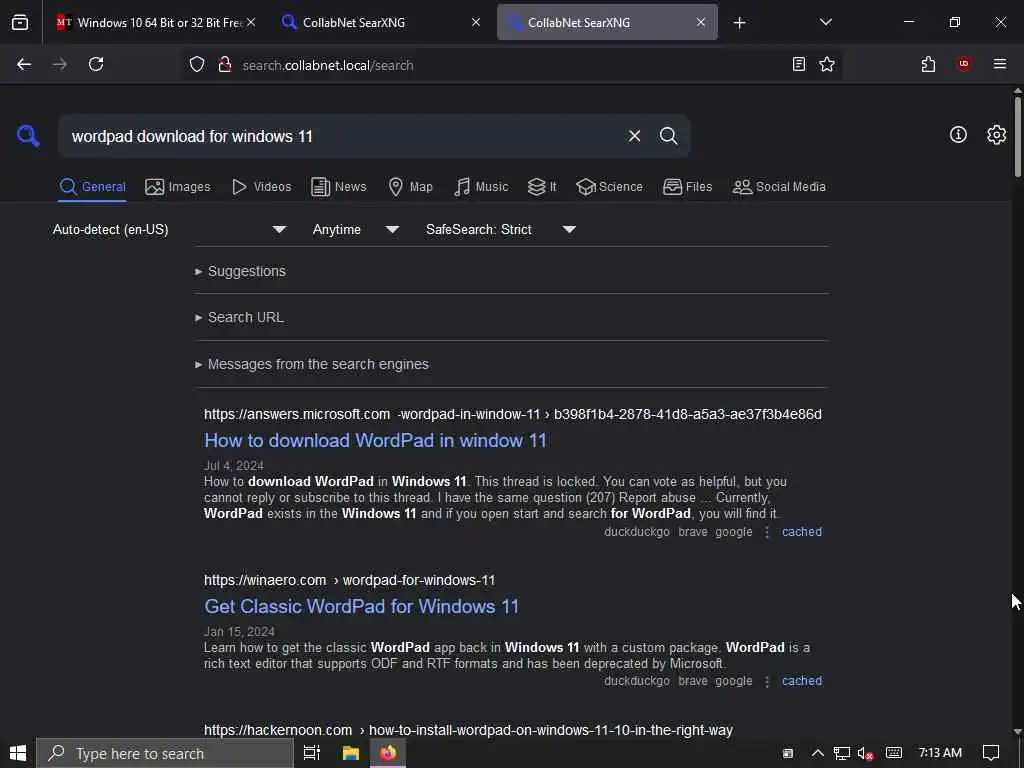1024x768 pixels.
Task: View site security lock icon
Action: click(225, 64)
